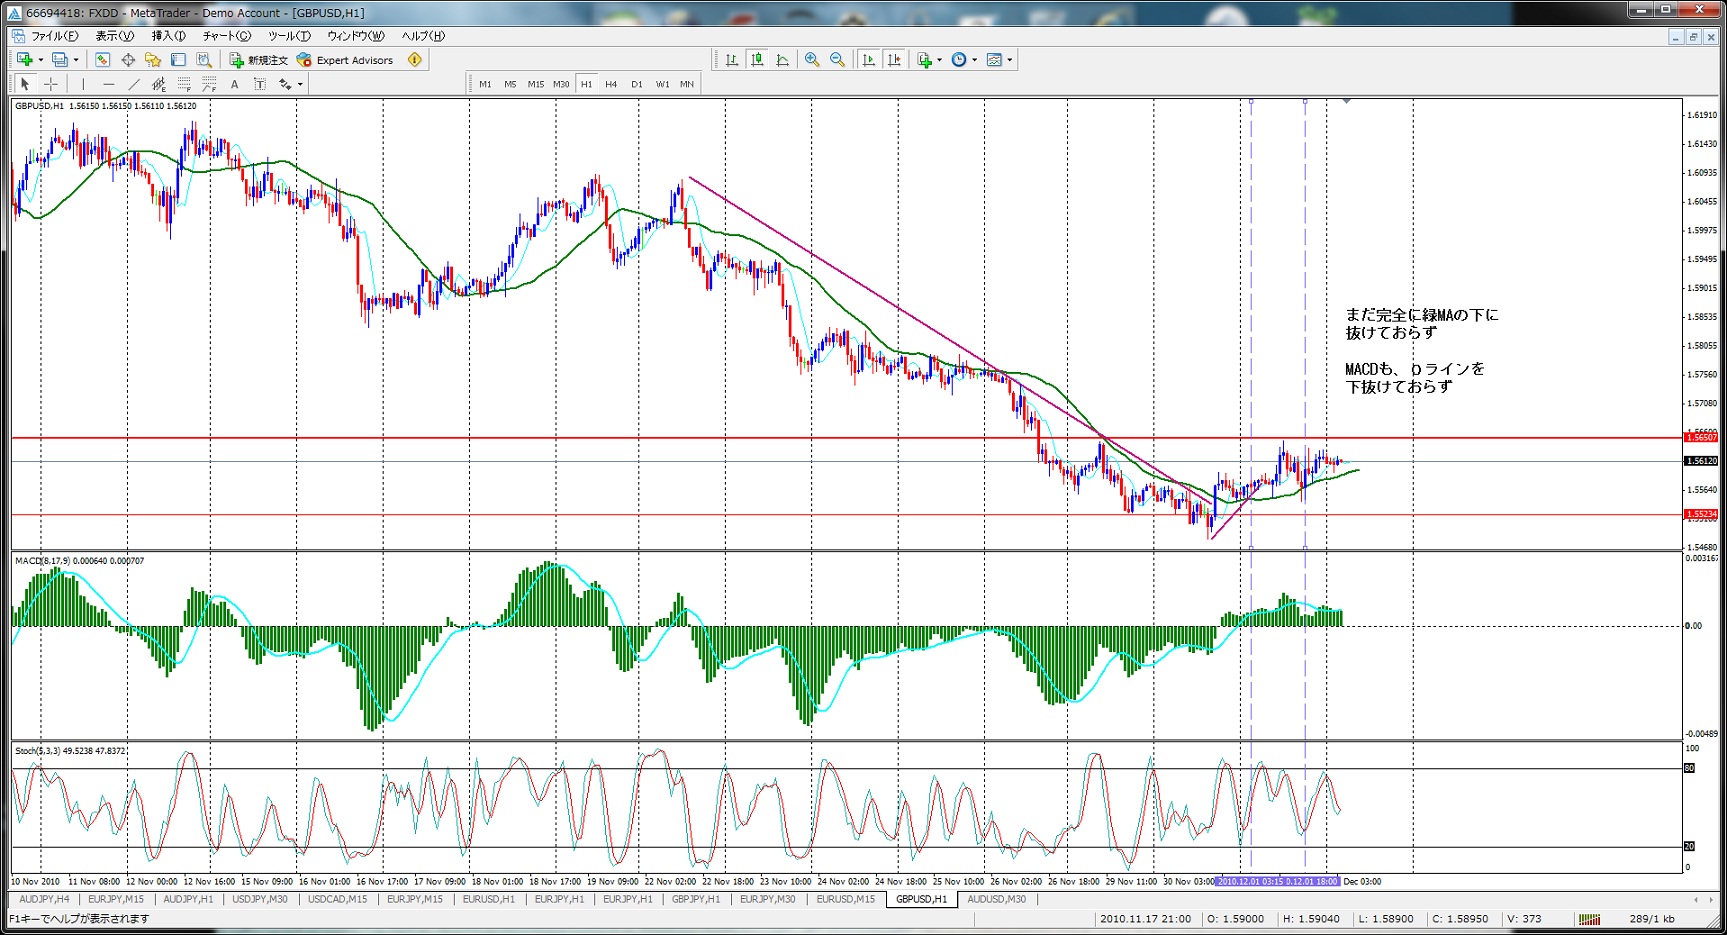1727x935 pixels.
Task: Click the Templates toolbar icon
Action: tap(994, 60)
